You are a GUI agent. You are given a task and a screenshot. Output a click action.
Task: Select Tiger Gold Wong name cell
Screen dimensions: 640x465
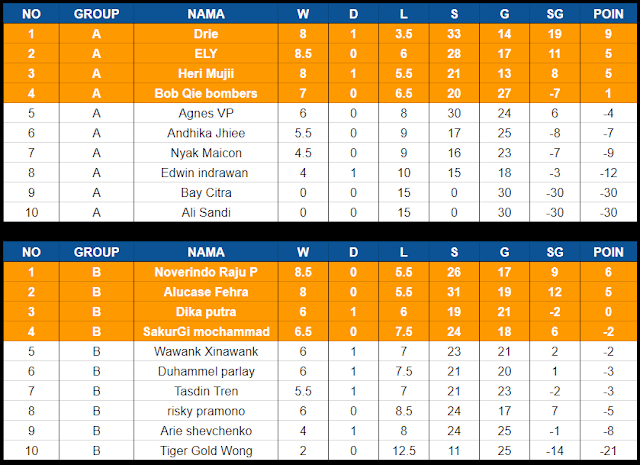pyautogui.click(x=206, y=451)
